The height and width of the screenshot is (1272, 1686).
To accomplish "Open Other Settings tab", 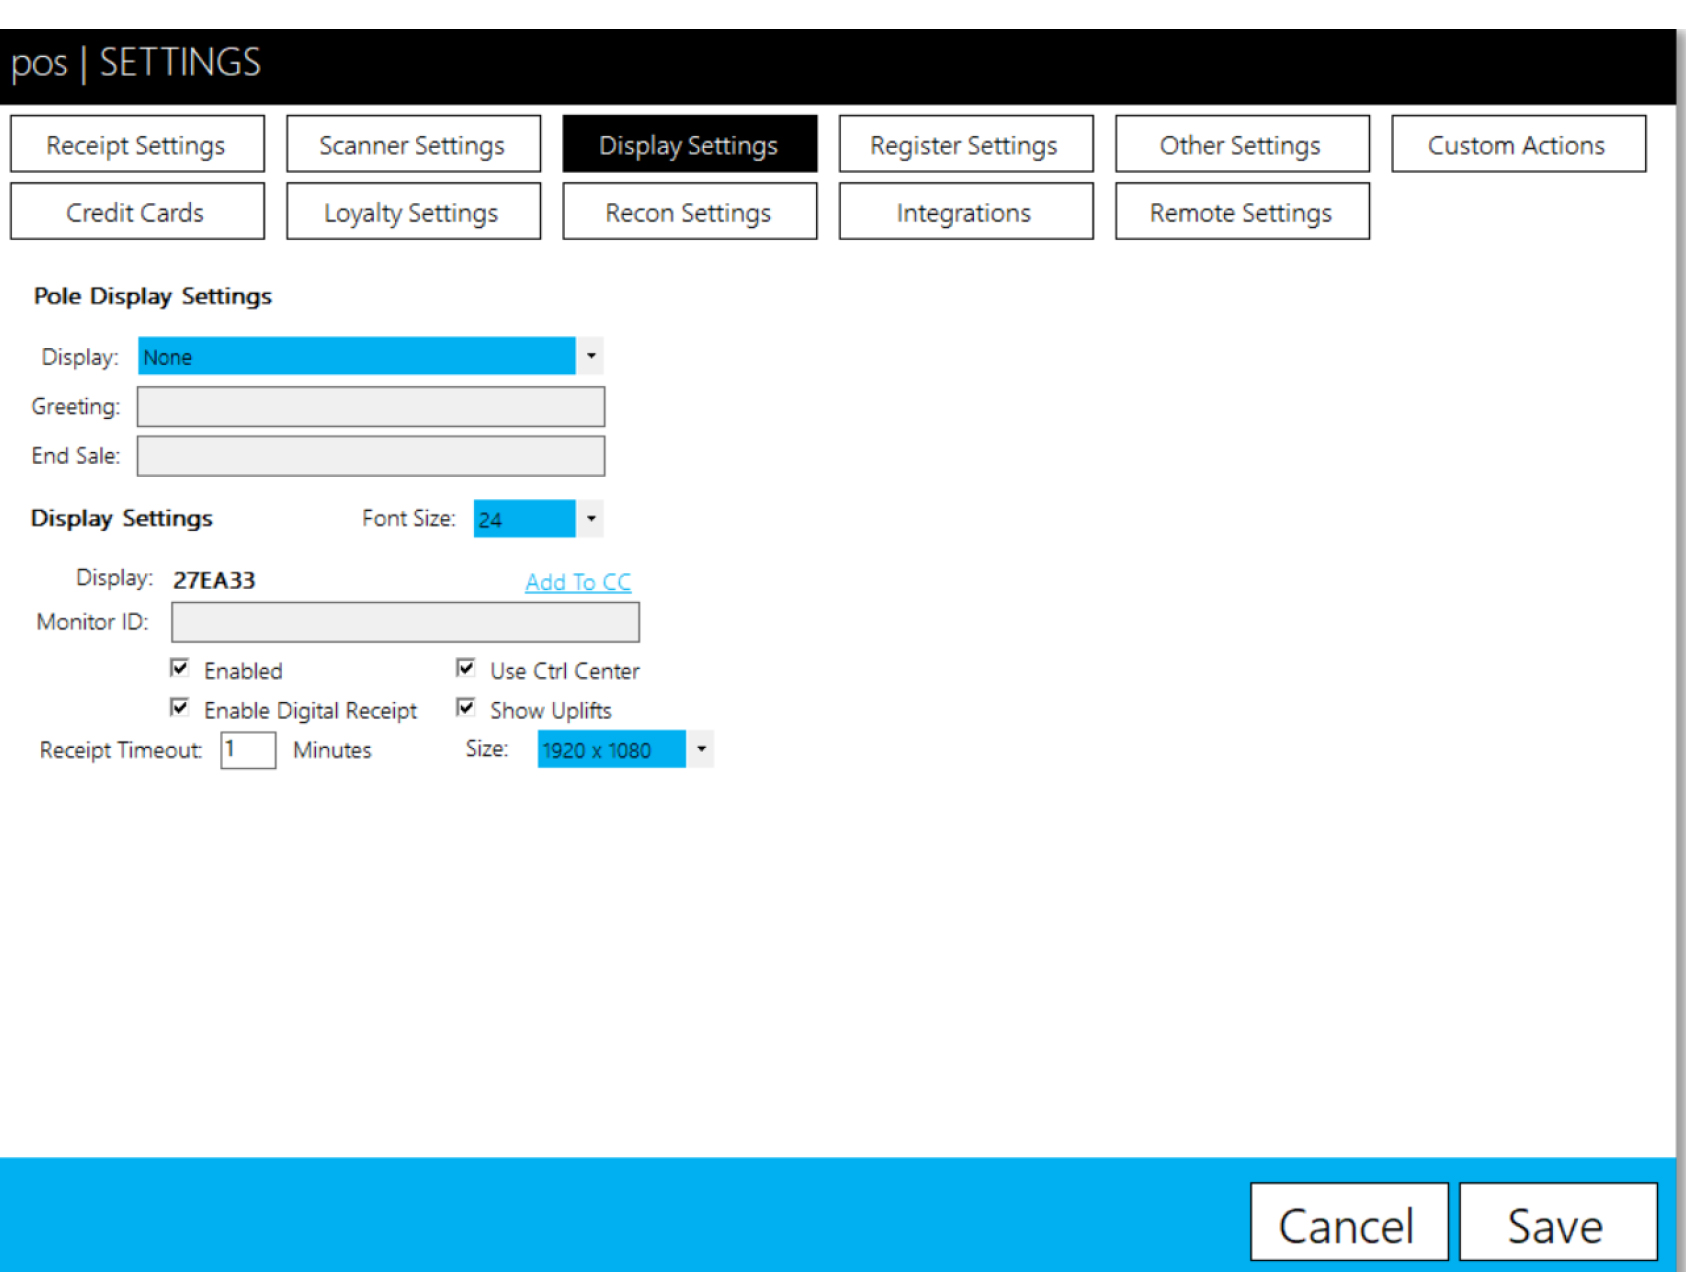I will click(x=1242, y=144).
